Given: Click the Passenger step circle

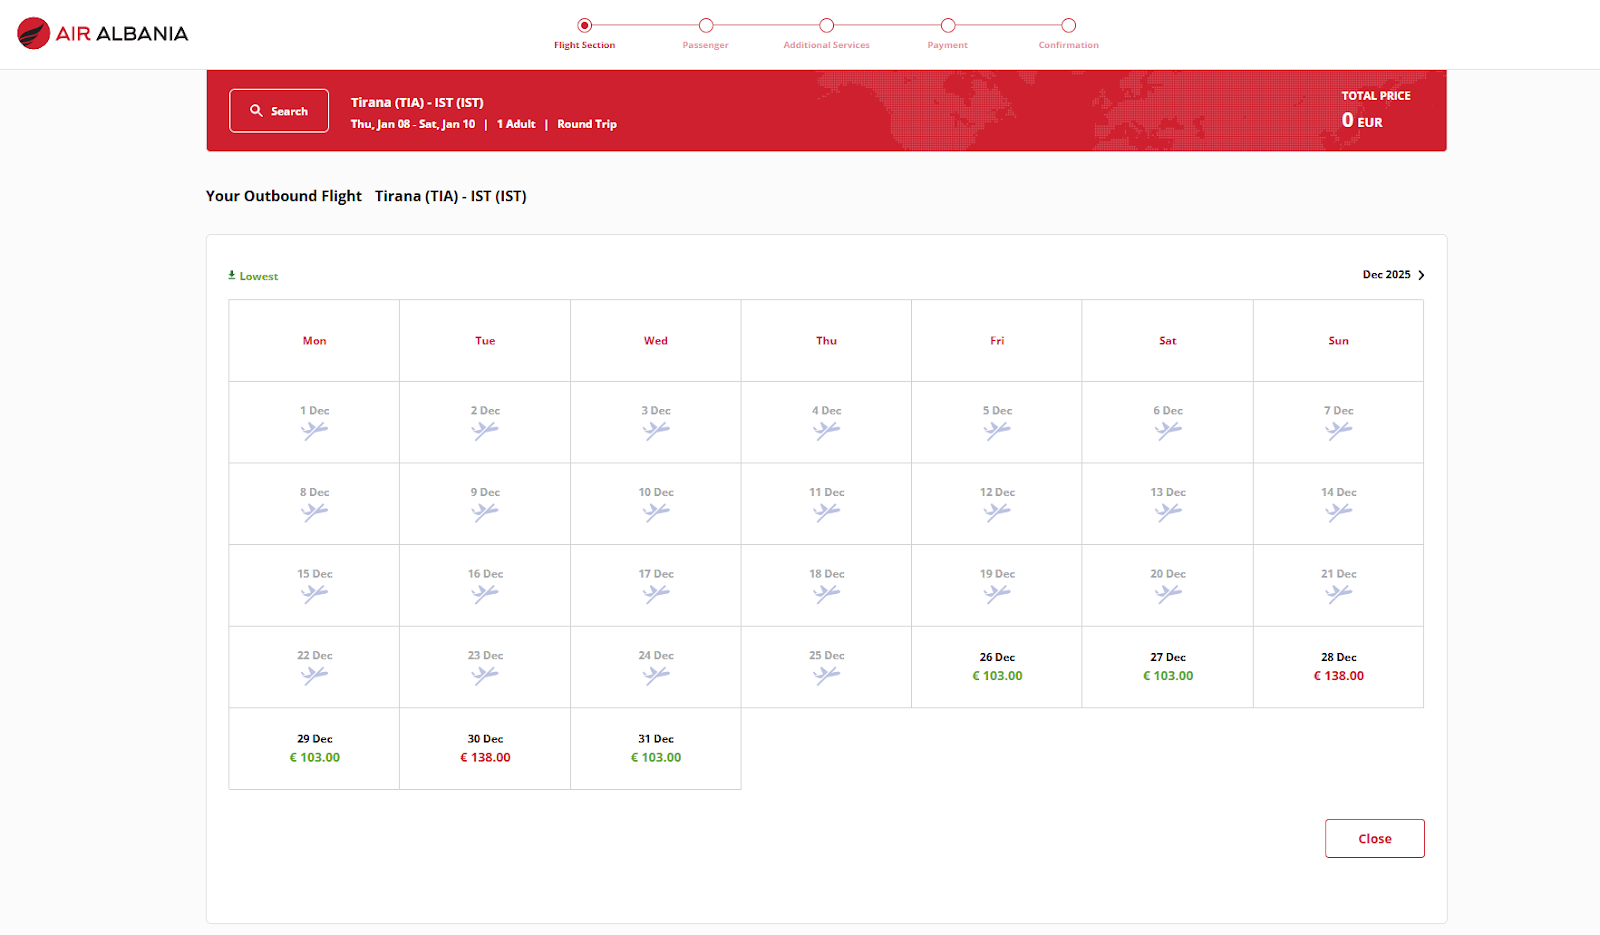Looking at the screenshot, I should (x=706, y=26).
